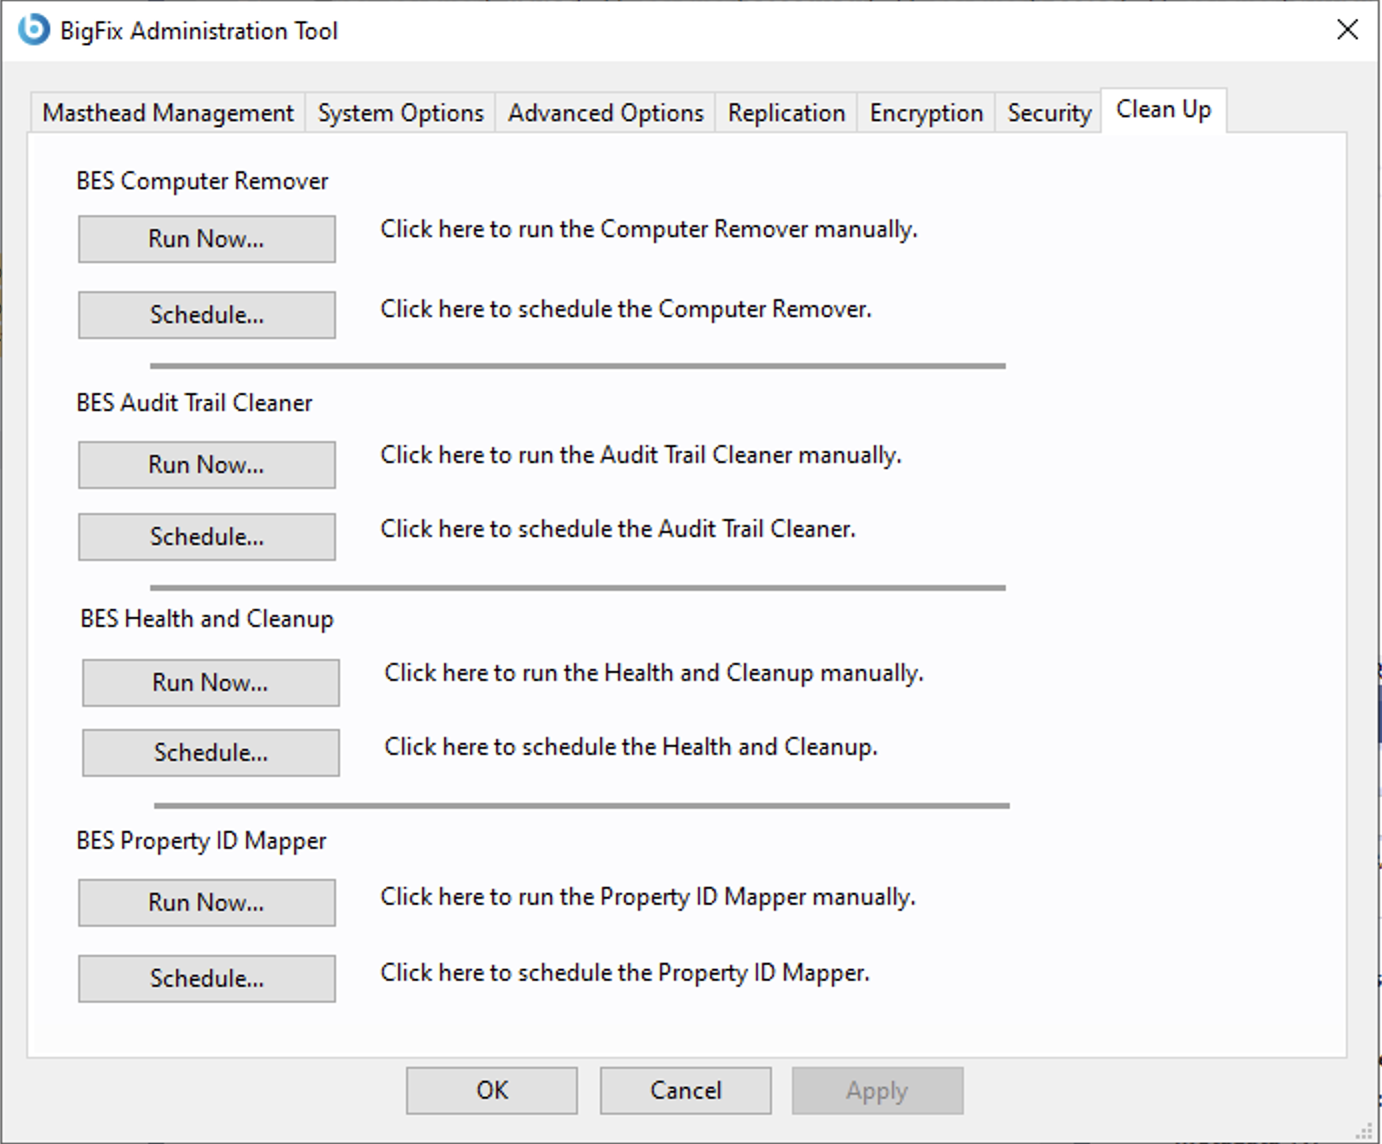This screenshot has width=1382, height=1144.
Task: Click the BigFix logo icon in title bar
Action: pos(33,30)
